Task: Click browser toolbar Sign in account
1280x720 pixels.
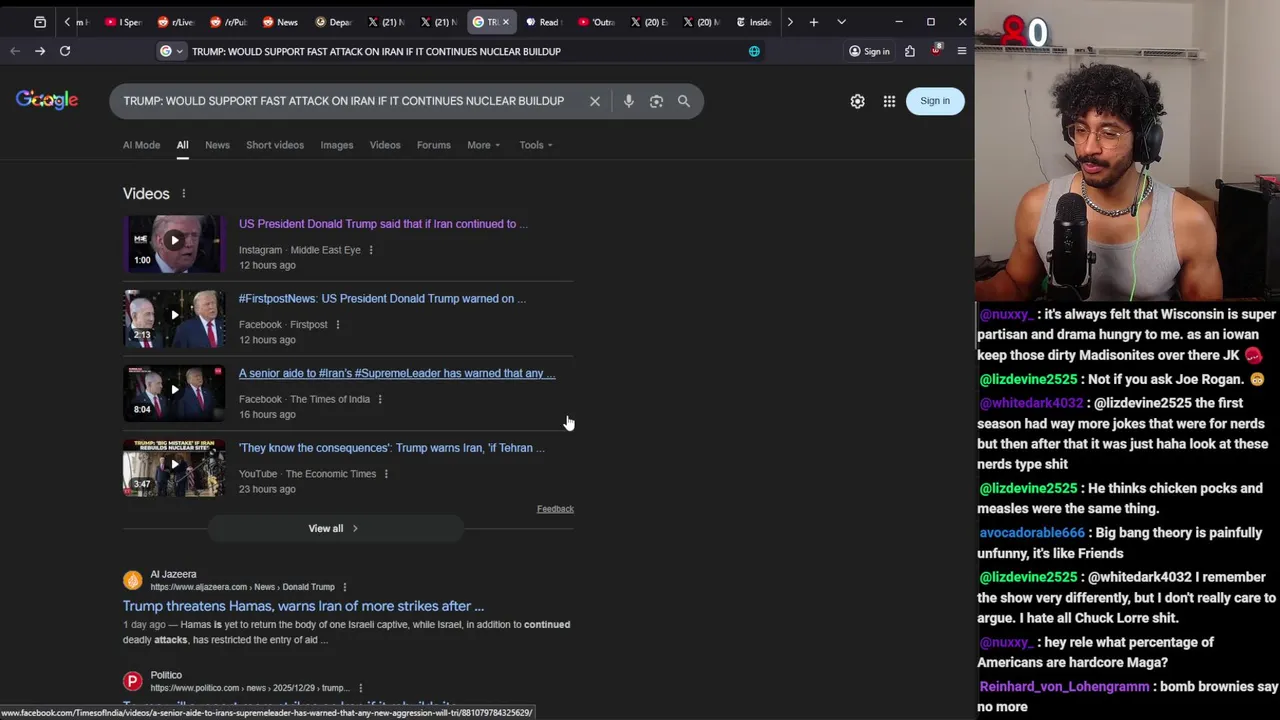Action: coord(869,51)
